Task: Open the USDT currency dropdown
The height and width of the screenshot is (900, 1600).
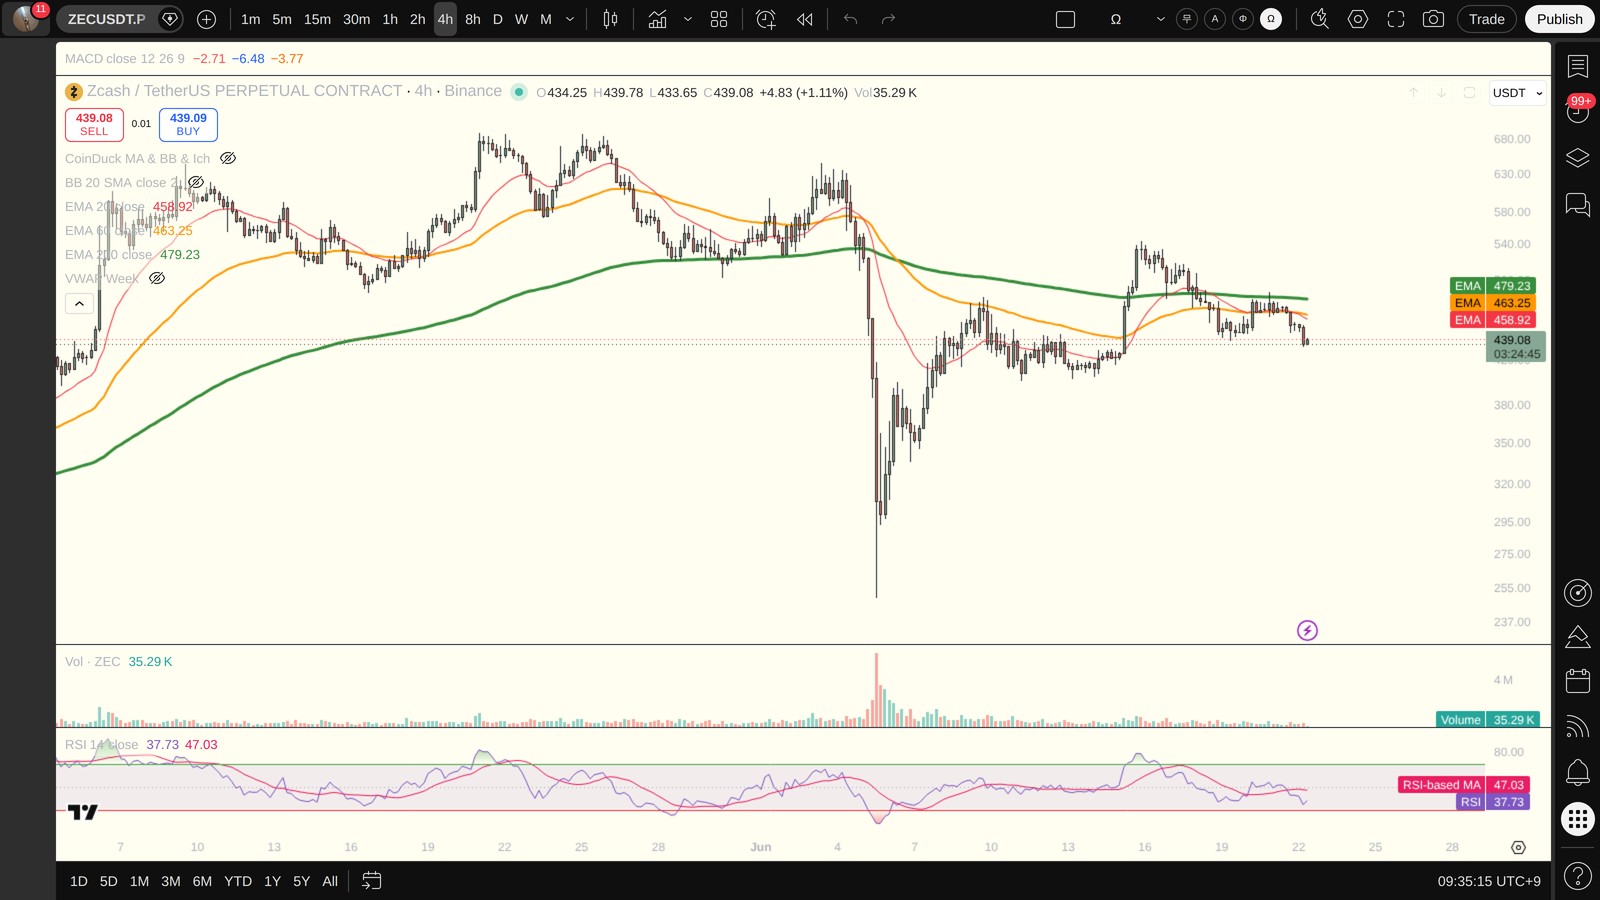Action: 1517,93
